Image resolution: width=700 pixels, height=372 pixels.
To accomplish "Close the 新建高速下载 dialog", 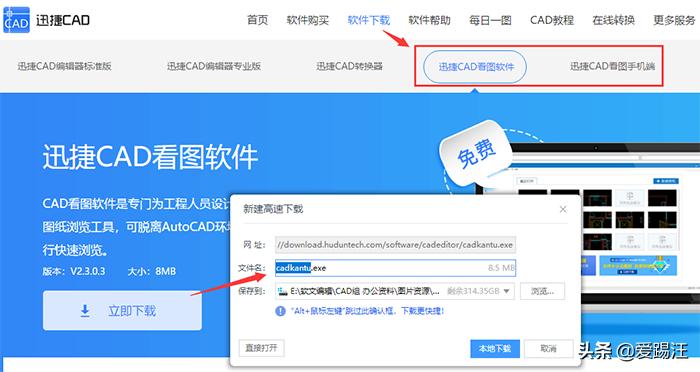I will pyautogui.click(x=563, y=209).
